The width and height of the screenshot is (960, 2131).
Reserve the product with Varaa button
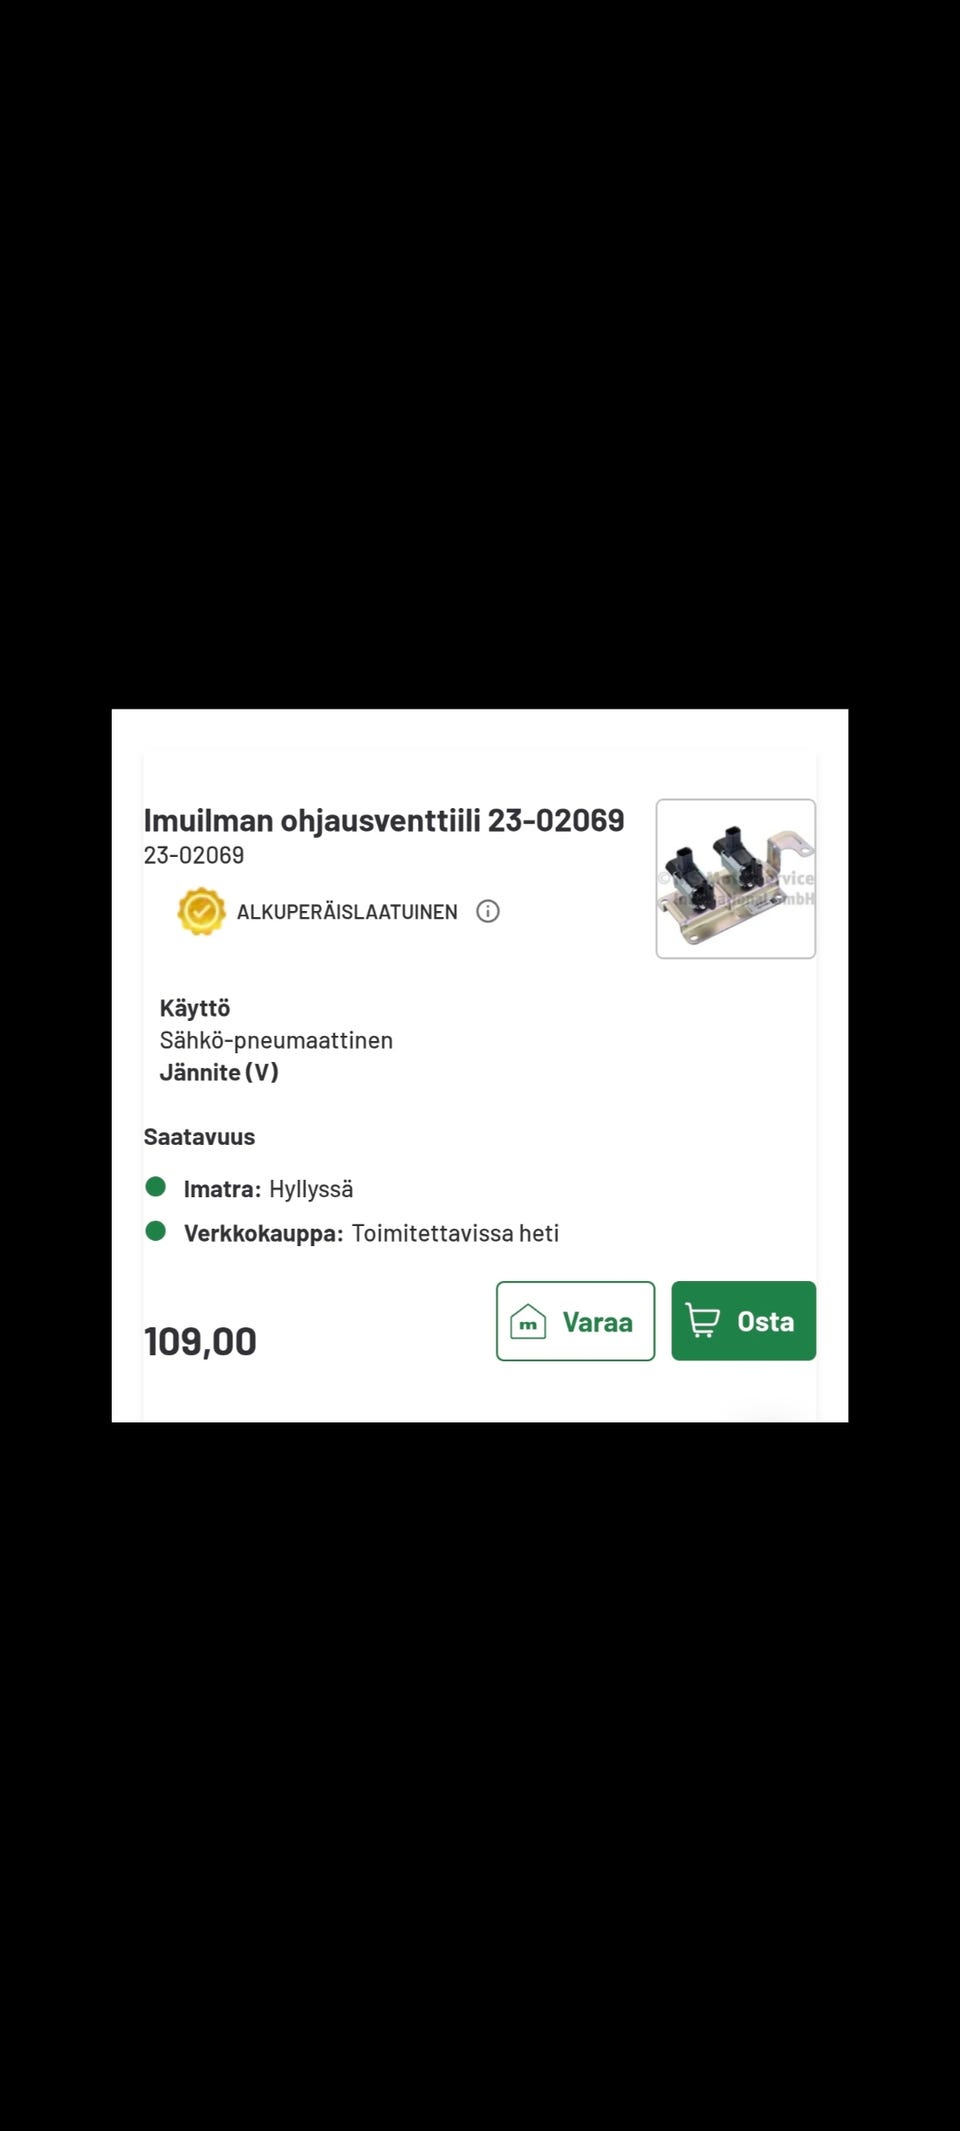[576, 1321]
